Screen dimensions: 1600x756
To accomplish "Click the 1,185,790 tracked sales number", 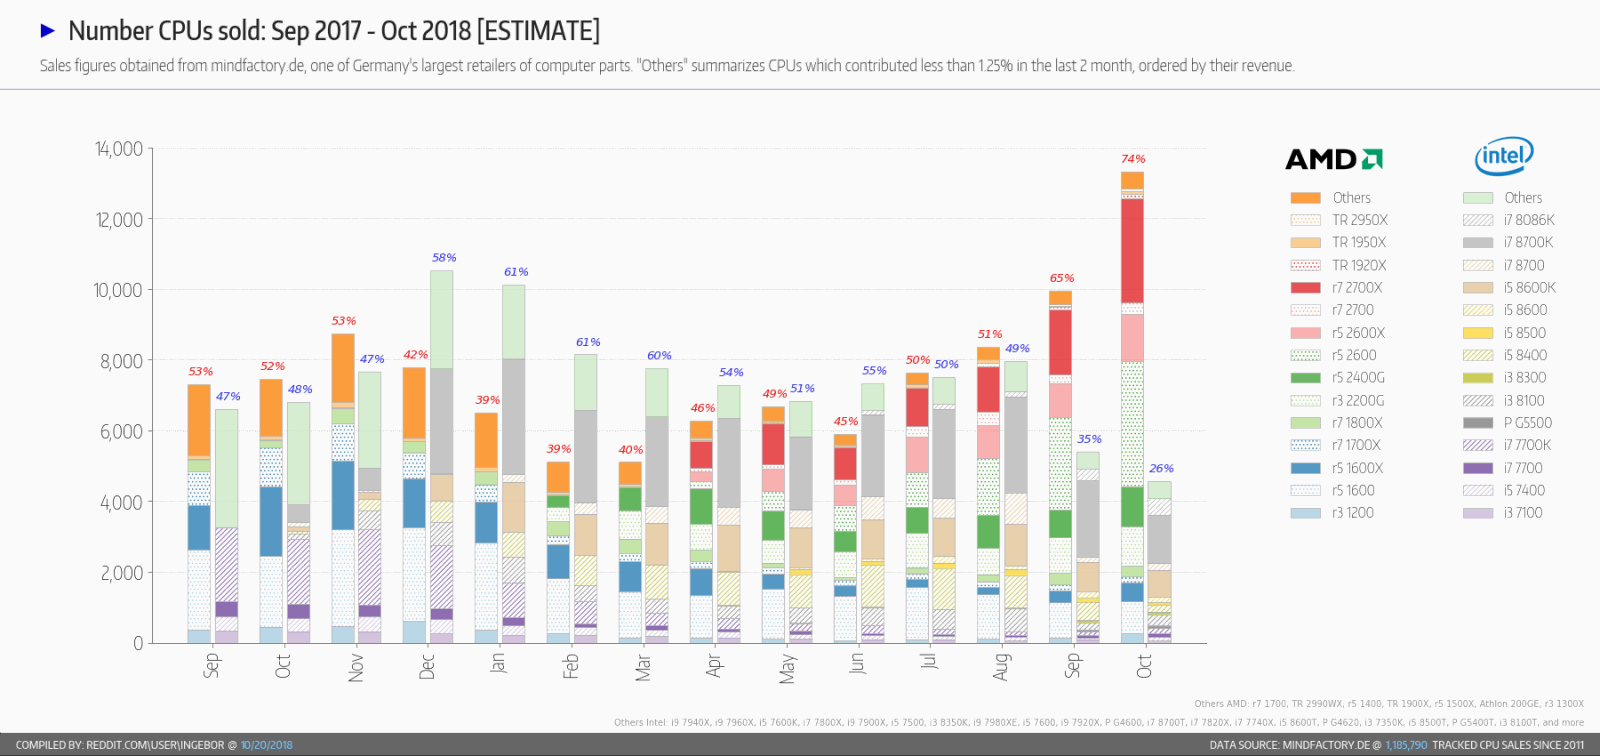I will [x=1406, y=745].
